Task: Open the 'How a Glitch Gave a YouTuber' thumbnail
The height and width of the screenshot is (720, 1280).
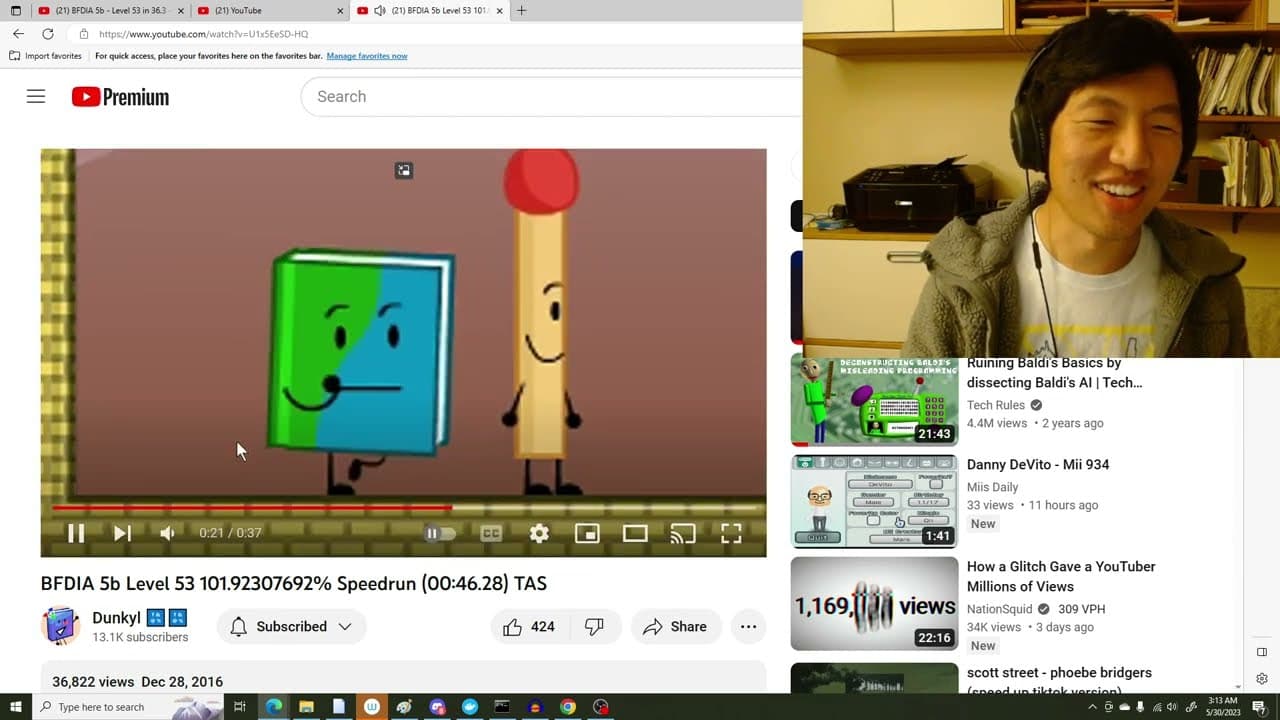Action: pyautogui.click(x=874, y=604)
